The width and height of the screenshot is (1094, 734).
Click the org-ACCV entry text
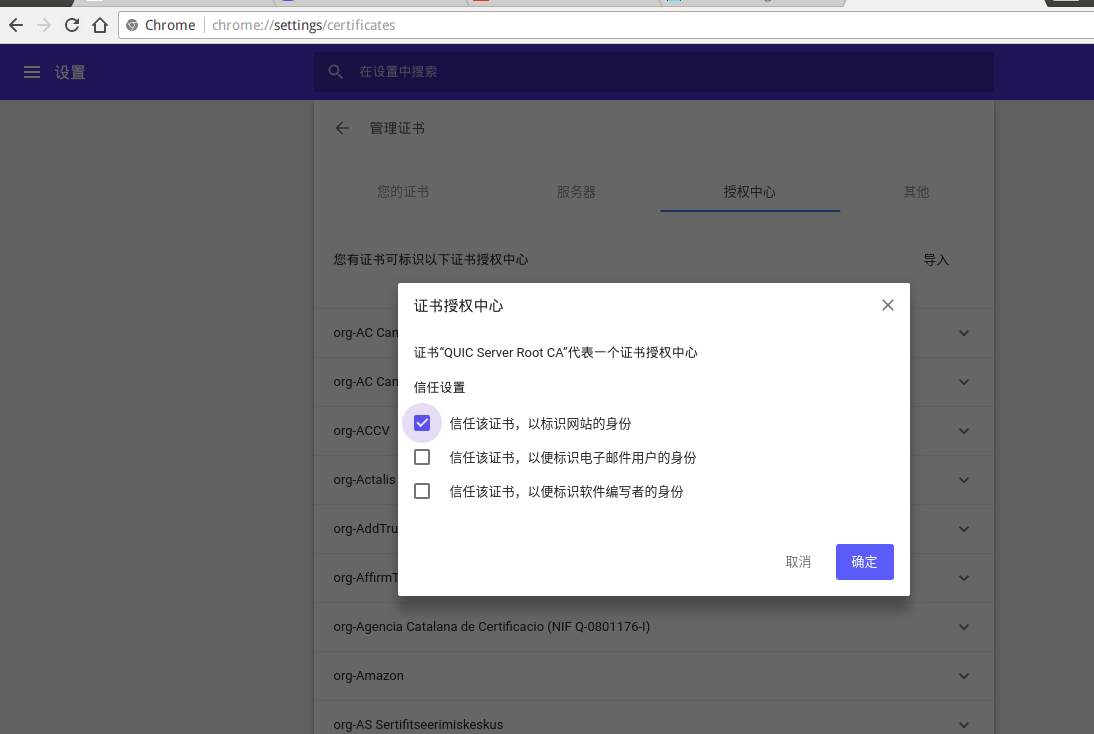[361, 430]
